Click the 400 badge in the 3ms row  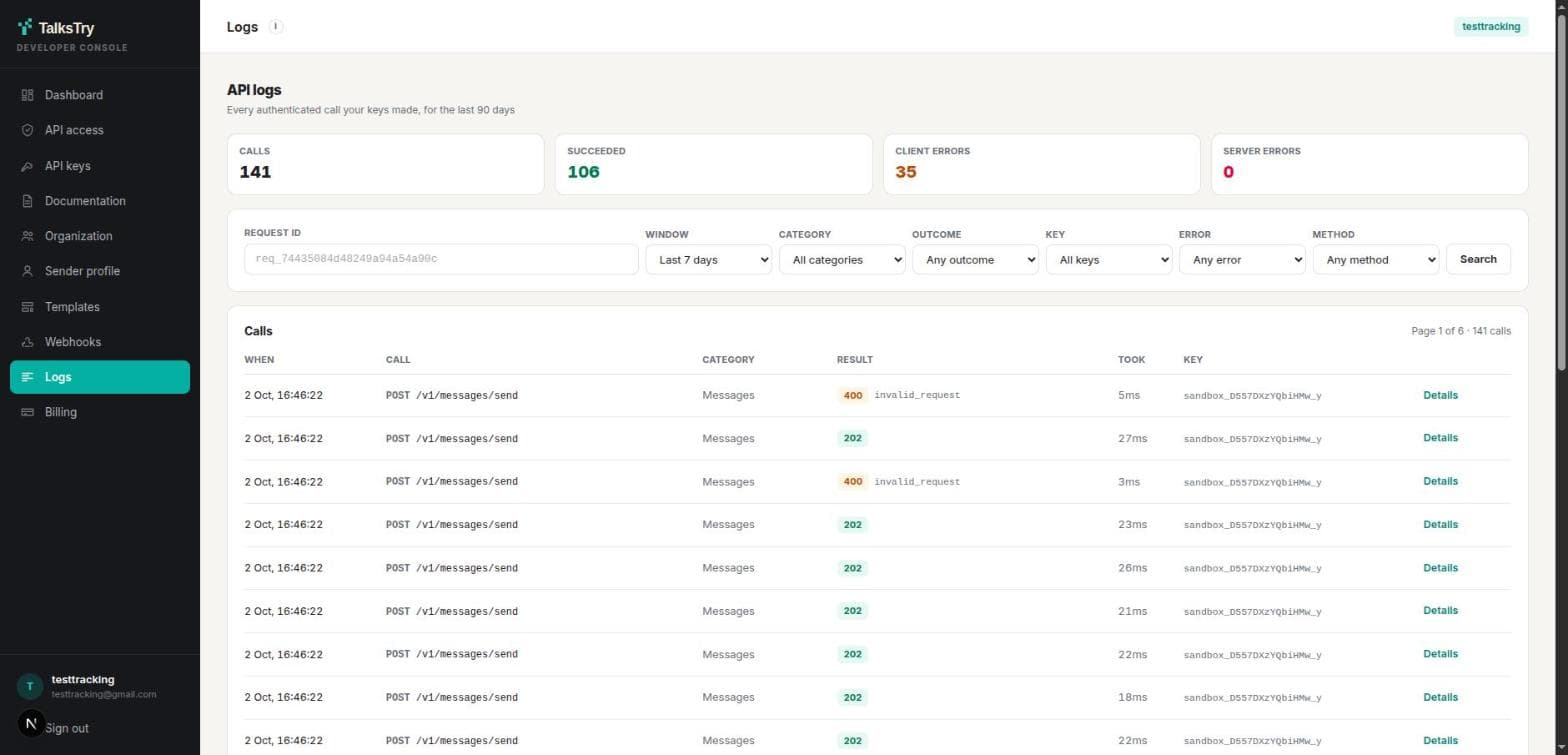[x=852, y=481]
